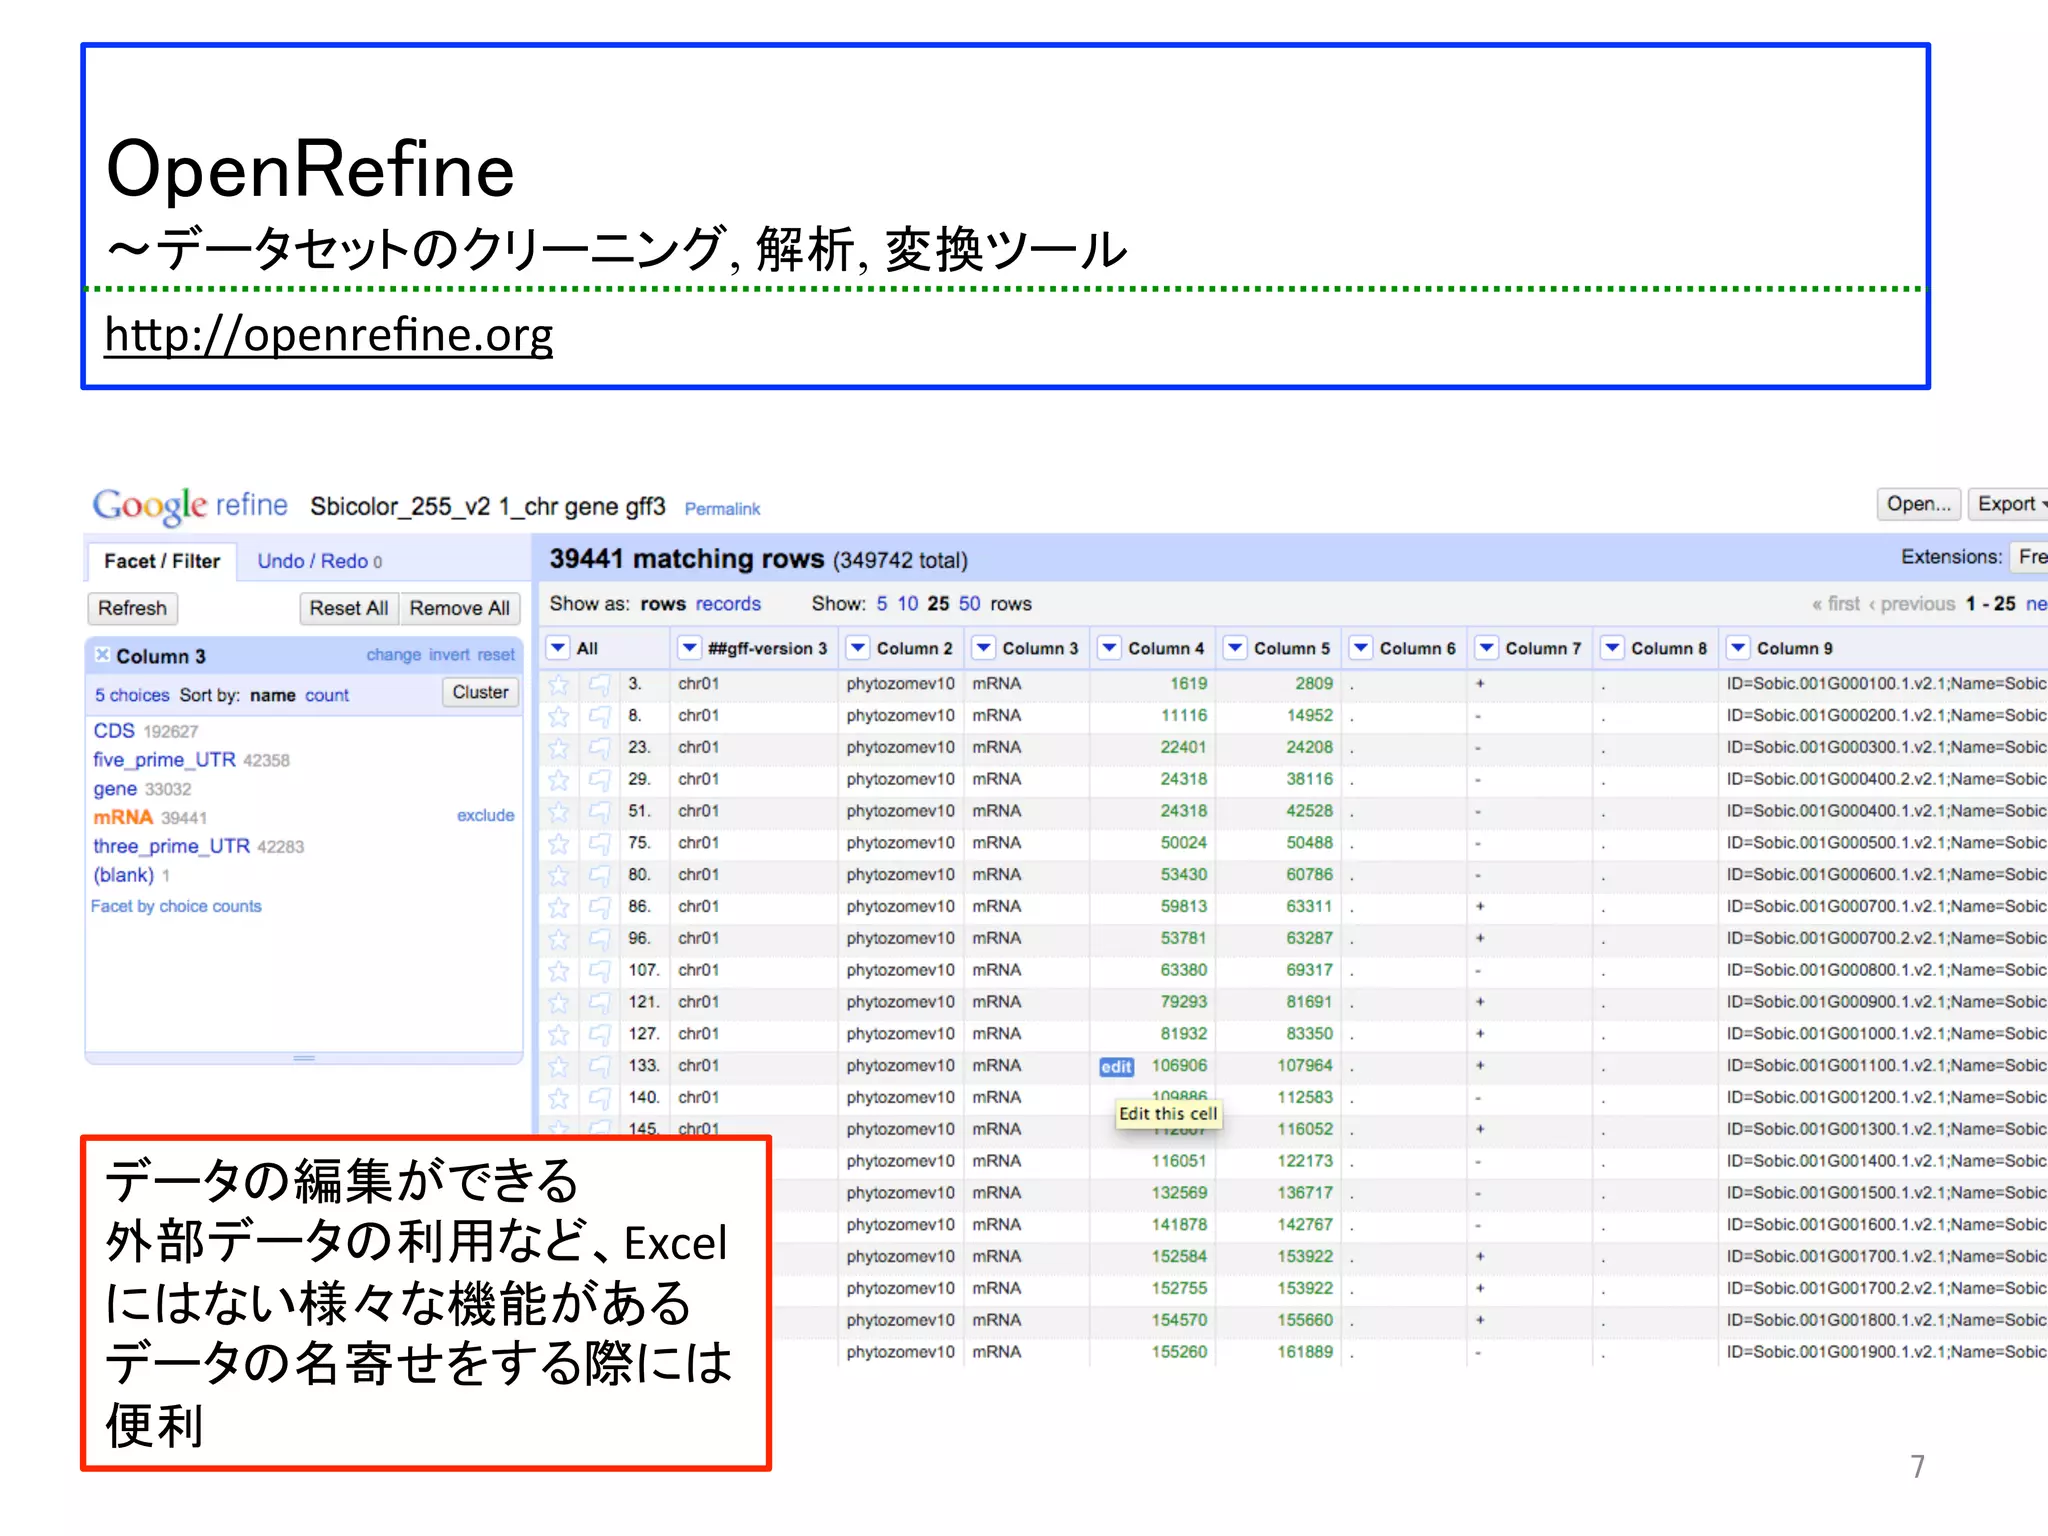Viewport: 2048px width, 1536px height.
Task: Star the row numbered 80
Action: (x=559, y=876)
